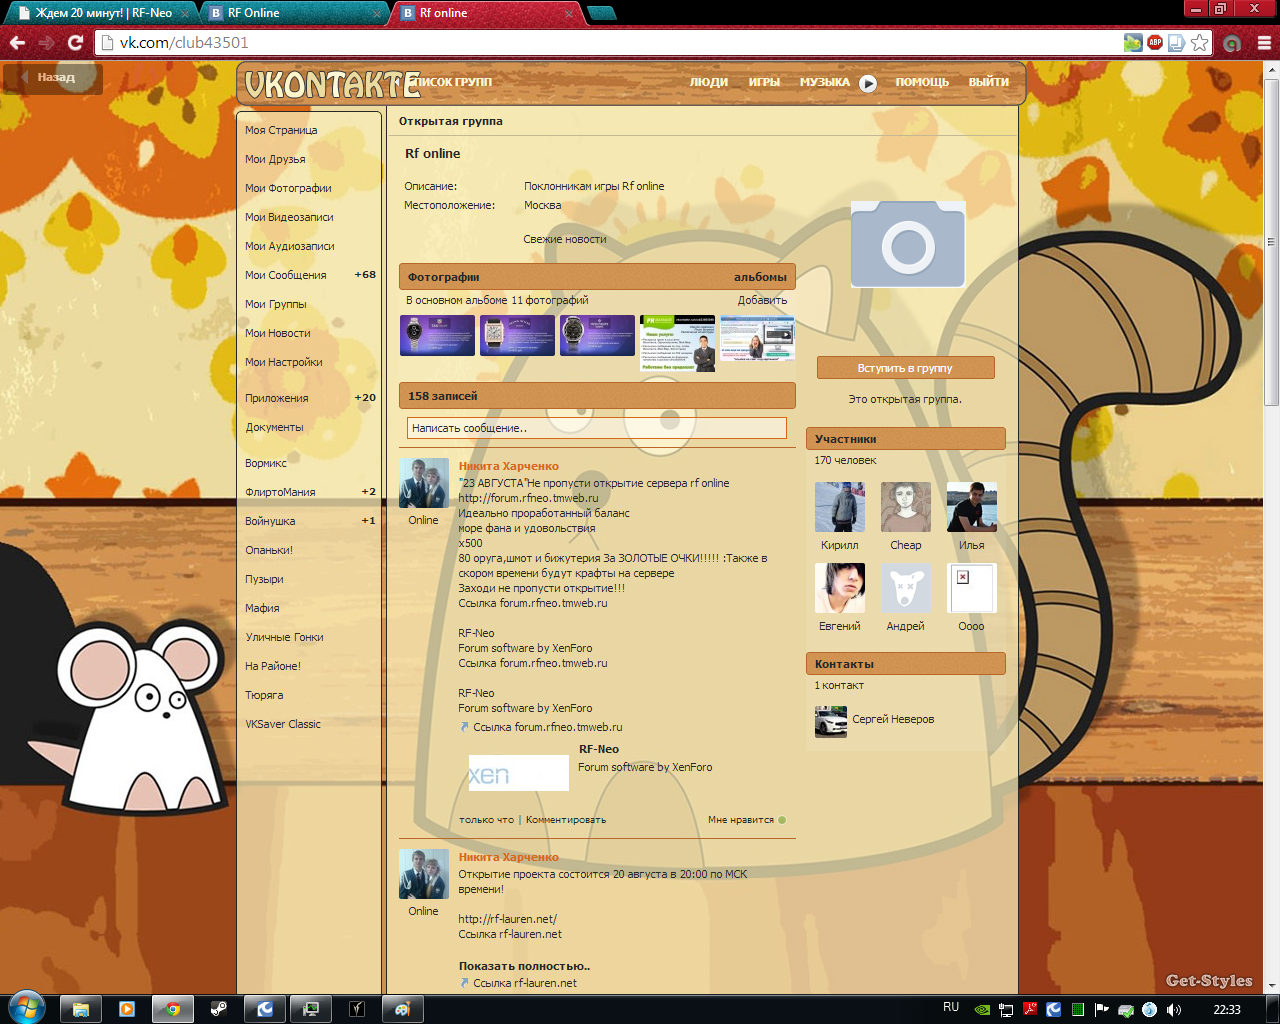Open Моя Страница in the sidebar

pyautogui.click(x=281, y=130)
